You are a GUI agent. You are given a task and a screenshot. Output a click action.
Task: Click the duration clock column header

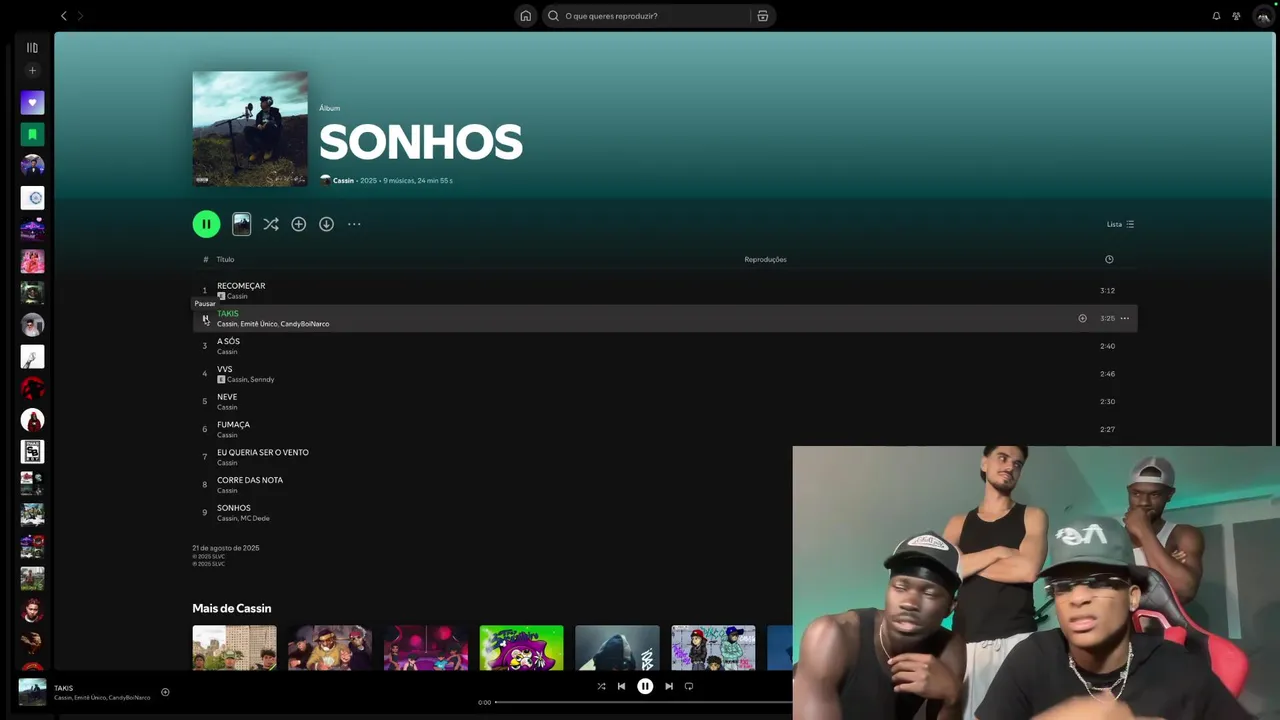[1109, 259]
